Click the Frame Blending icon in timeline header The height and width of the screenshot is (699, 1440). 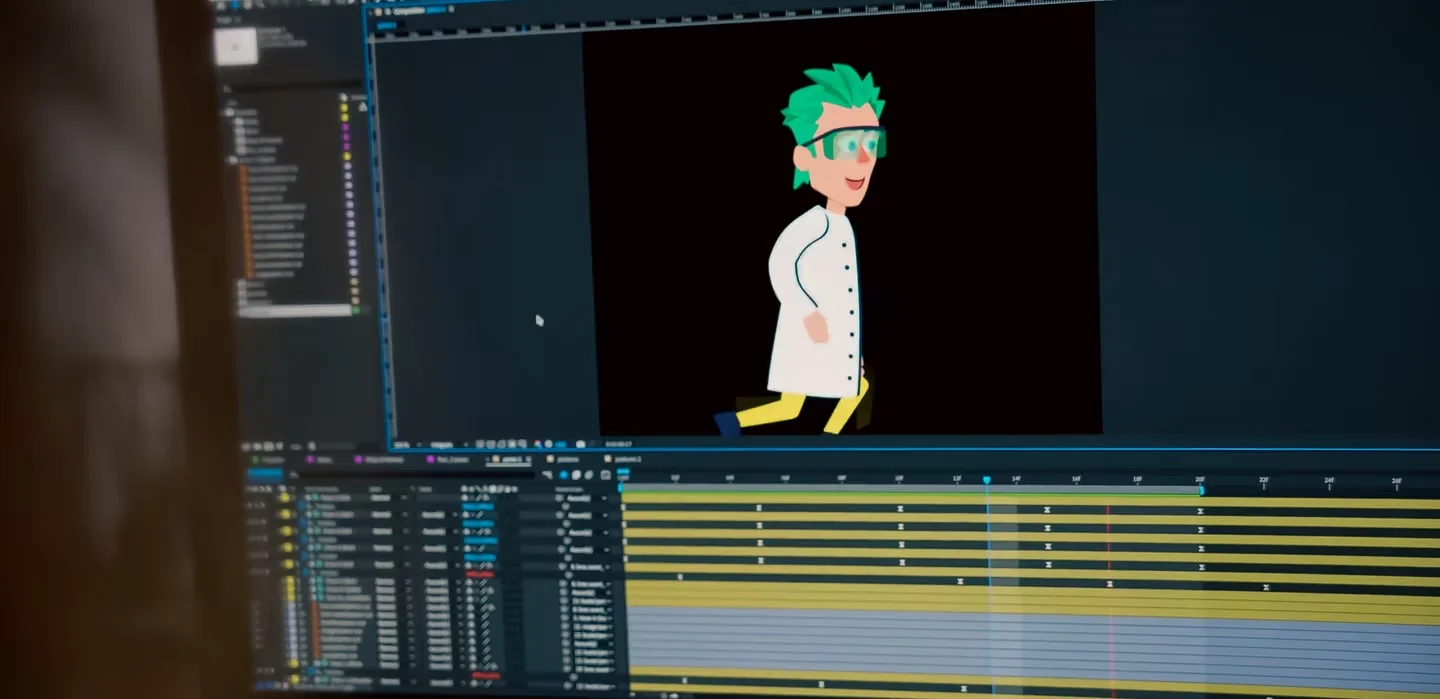coord(576,475)
